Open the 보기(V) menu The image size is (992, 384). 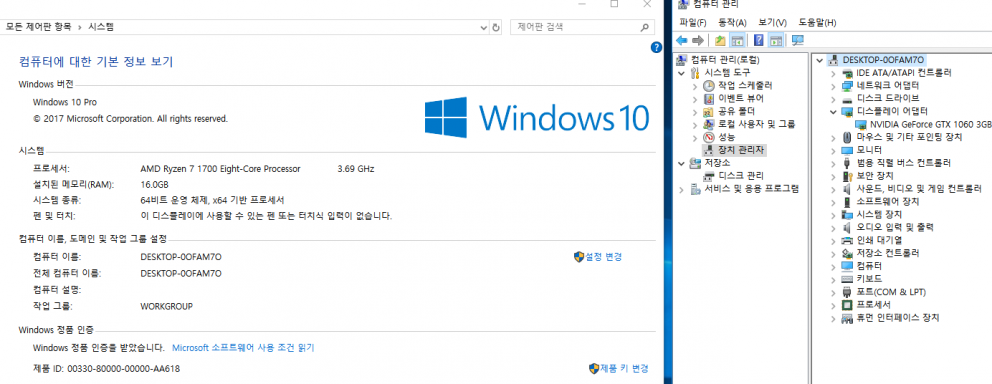click(772, 23)
